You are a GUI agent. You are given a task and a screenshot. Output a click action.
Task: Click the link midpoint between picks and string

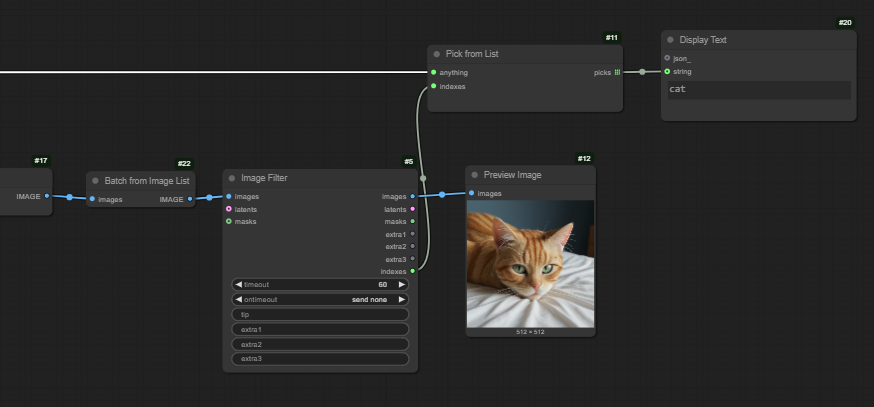point(642,72)
